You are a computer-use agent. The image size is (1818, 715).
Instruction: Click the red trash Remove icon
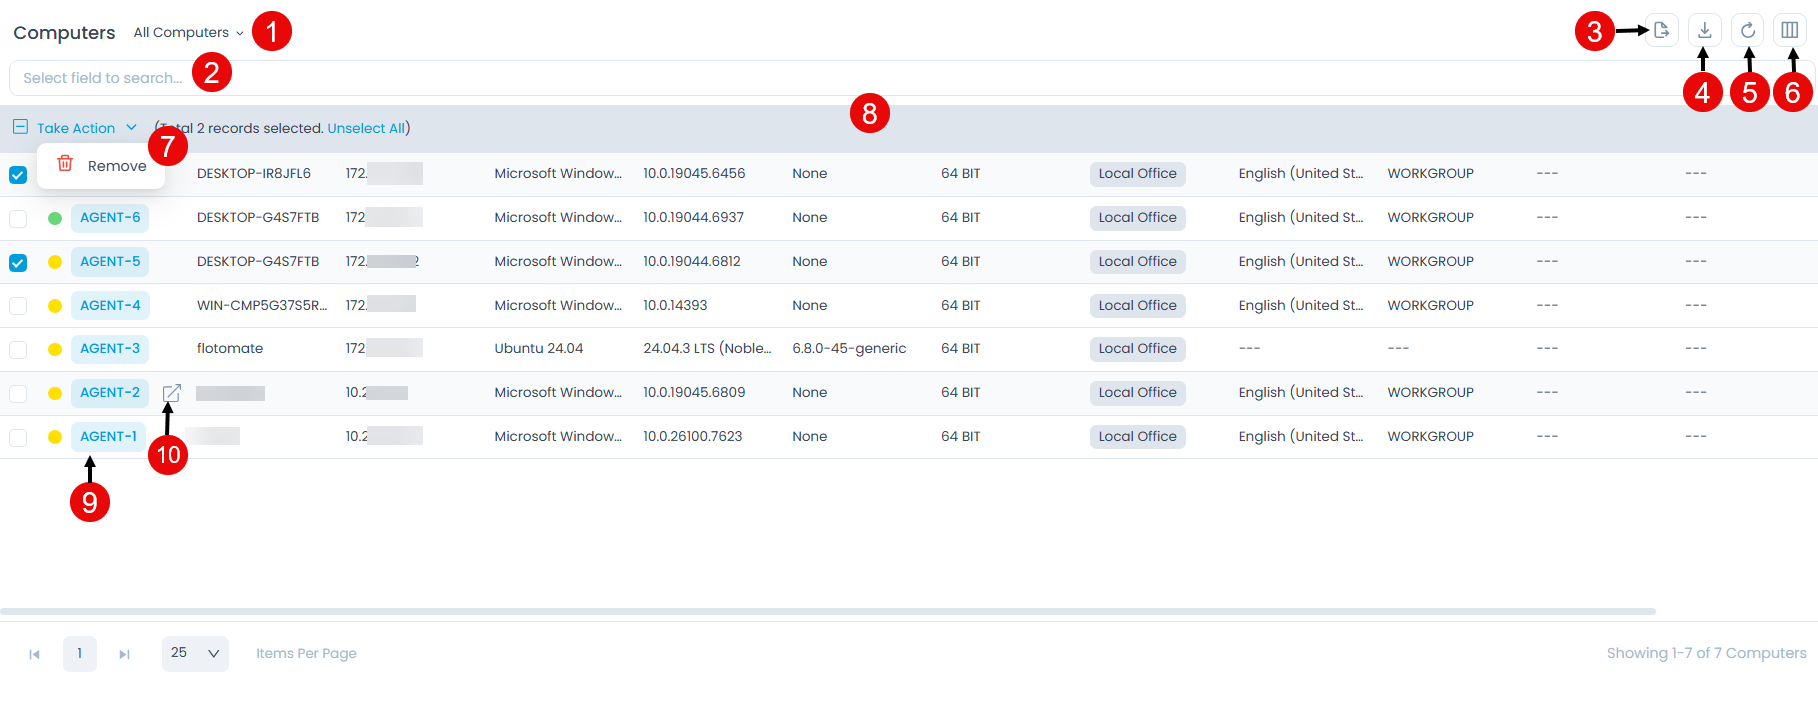pyautogui.click(x=65, y=164)
